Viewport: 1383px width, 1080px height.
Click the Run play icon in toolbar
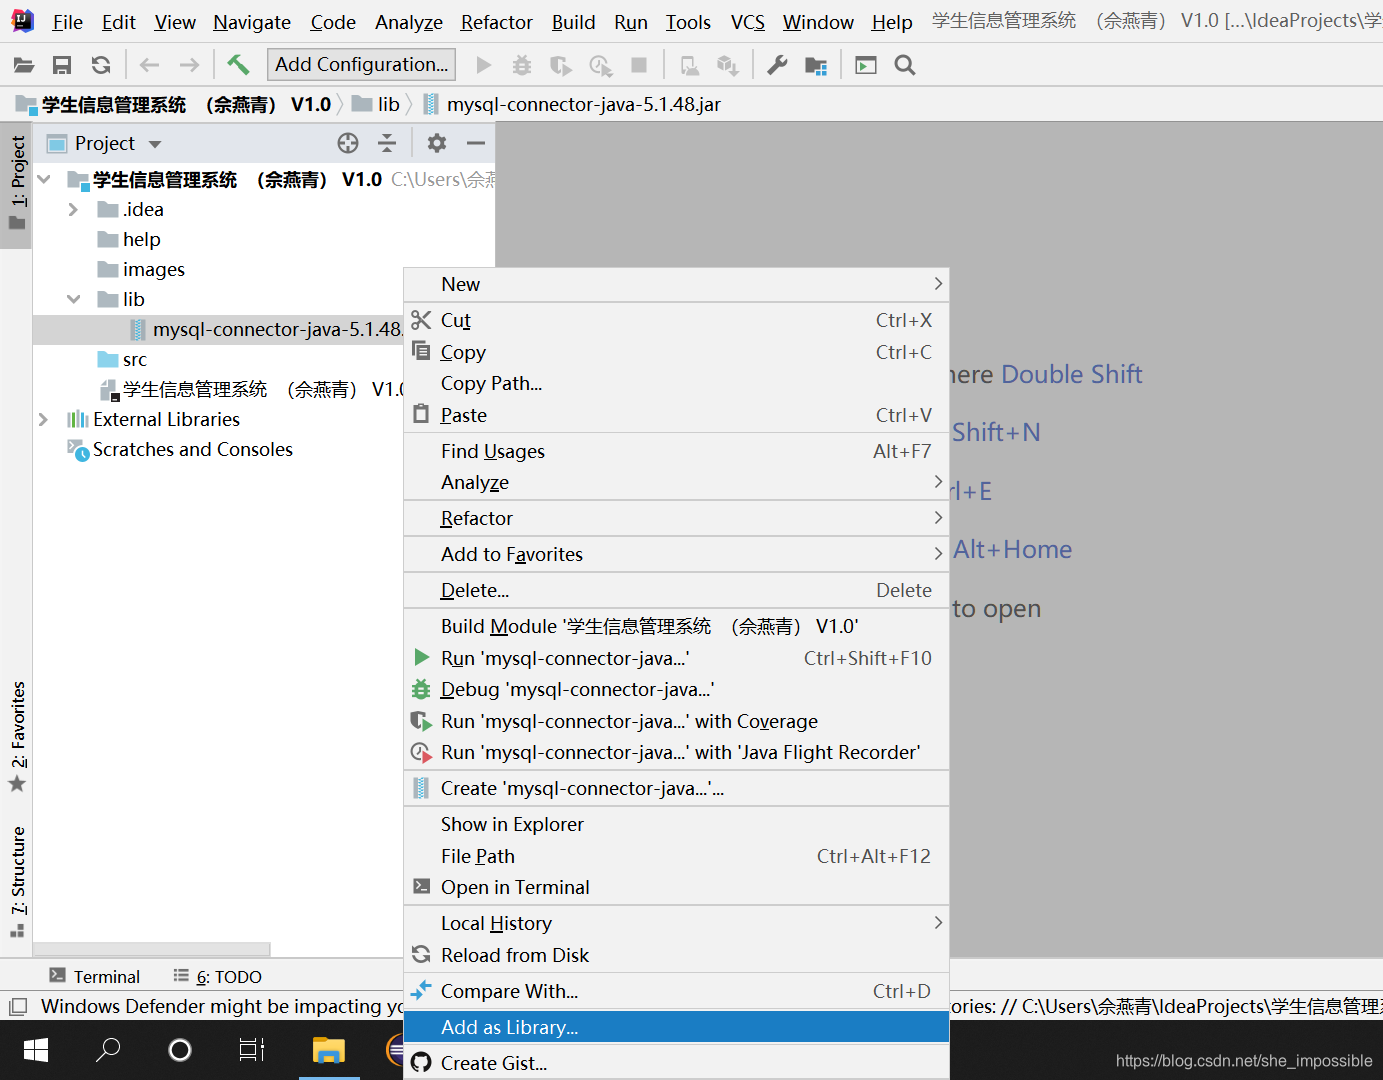[x=484, y=65]
